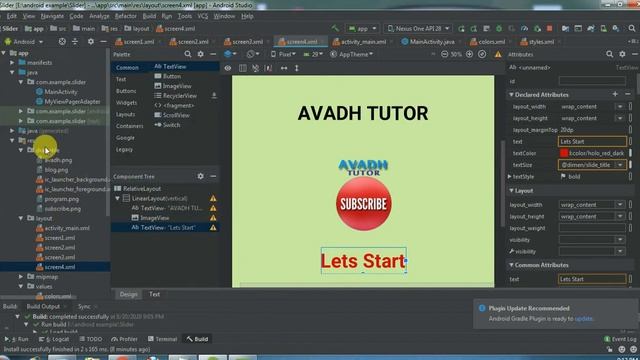
Task: Open the Refactor menu
Action: click(126, 16)
